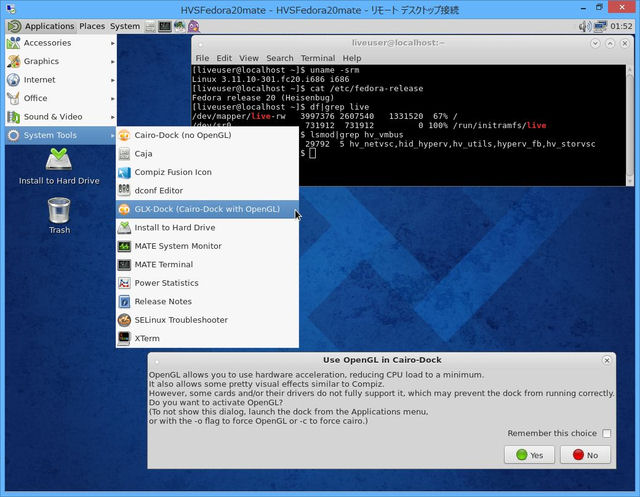
Task: Click the Office category icon
Action: pyautogui.click(x=13, y=98)
